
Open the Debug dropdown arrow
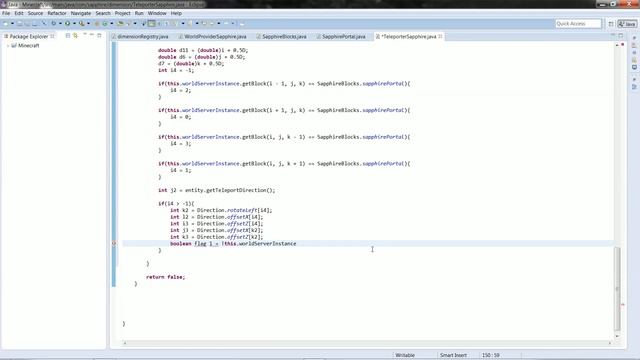(60, 24)
